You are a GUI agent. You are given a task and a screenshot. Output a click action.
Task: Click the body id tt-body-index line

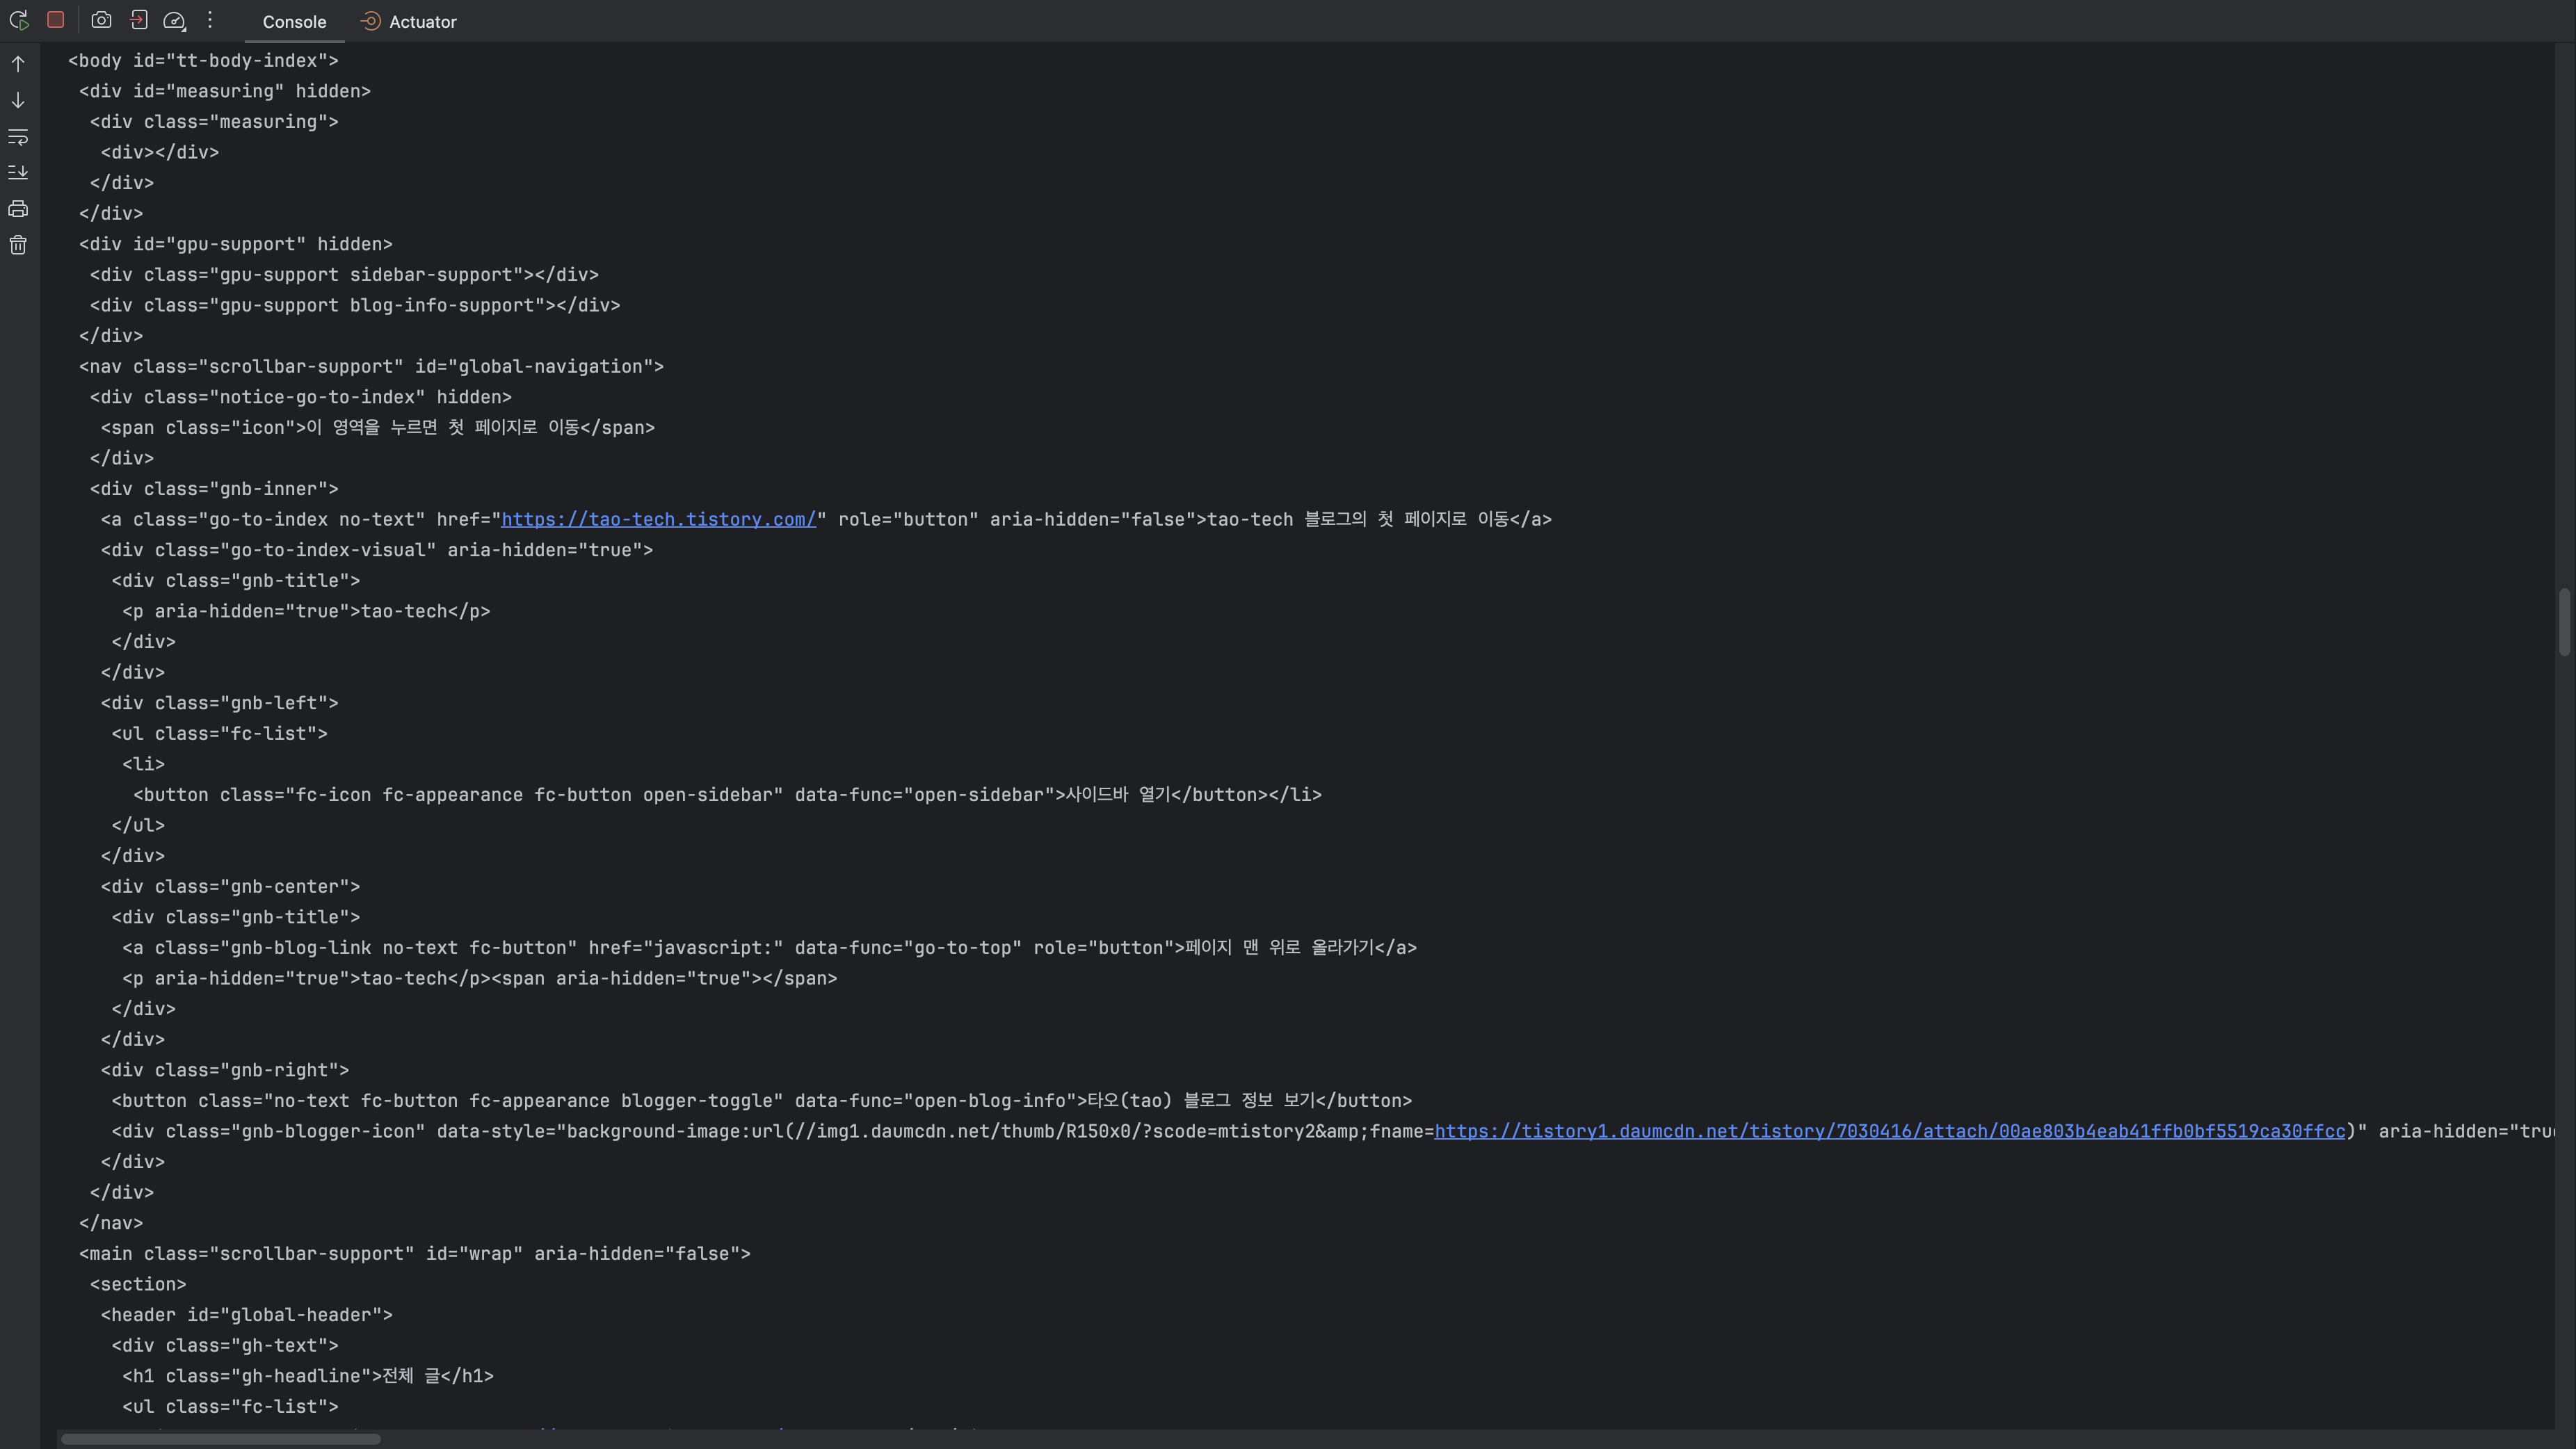(x=203, y=61)
